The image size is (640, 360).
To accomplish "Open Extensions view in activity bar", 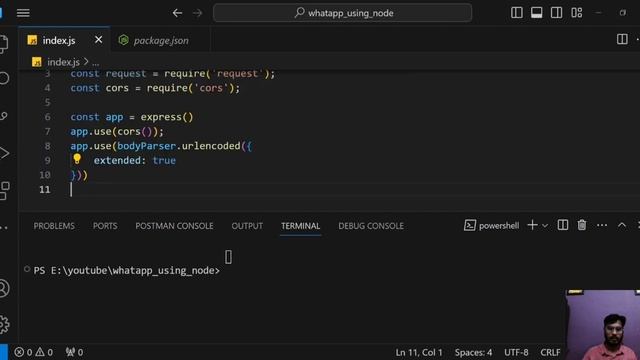I will (x=4, y=191).
